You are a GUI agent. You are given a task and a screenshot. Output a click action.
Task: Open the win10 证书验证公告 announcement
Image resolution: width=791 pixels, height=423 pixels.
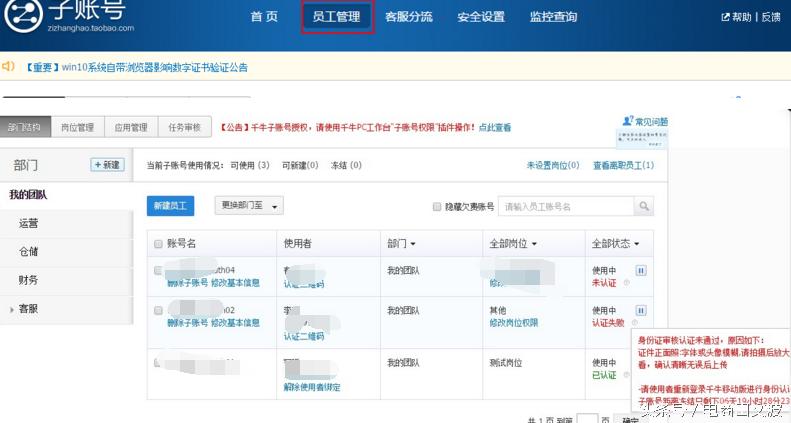[137, 67]
